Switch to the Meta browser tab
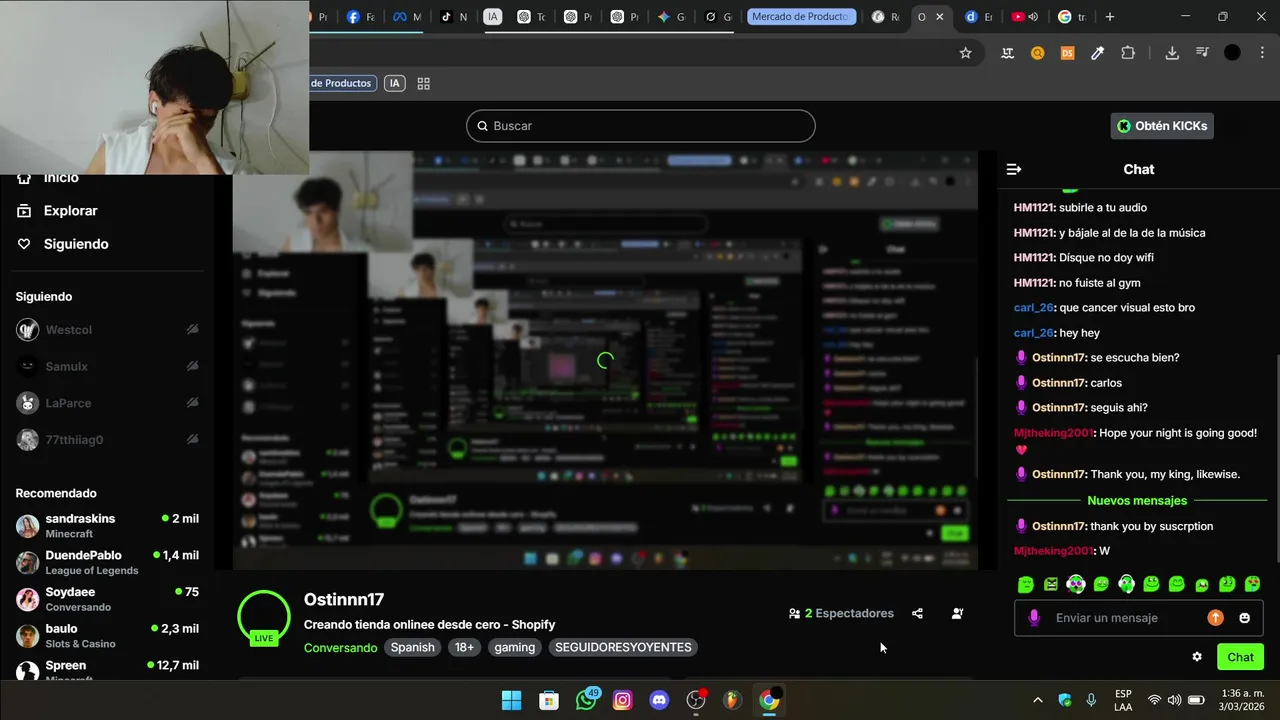Image resolution: width=1280 pixels, height=720 pixels. [407, 17]
